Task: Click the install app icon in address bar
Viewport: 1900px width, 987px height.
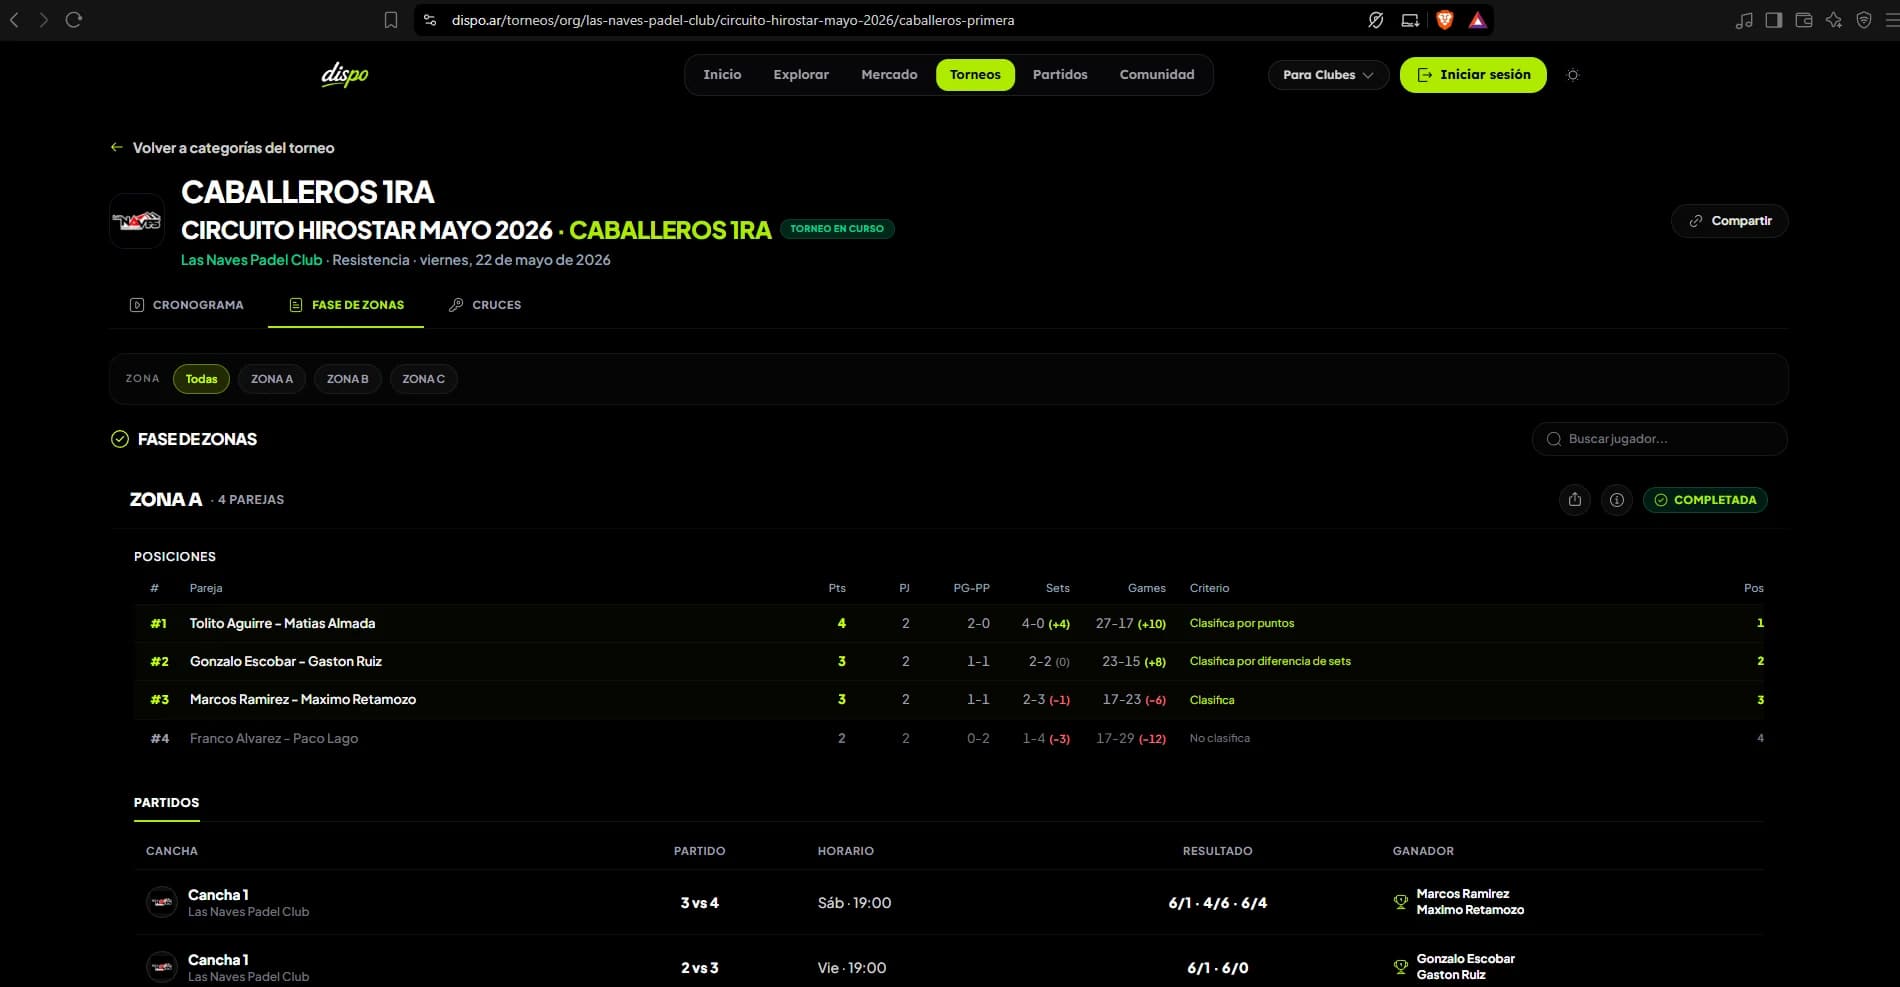Action: coord(1410,20)
